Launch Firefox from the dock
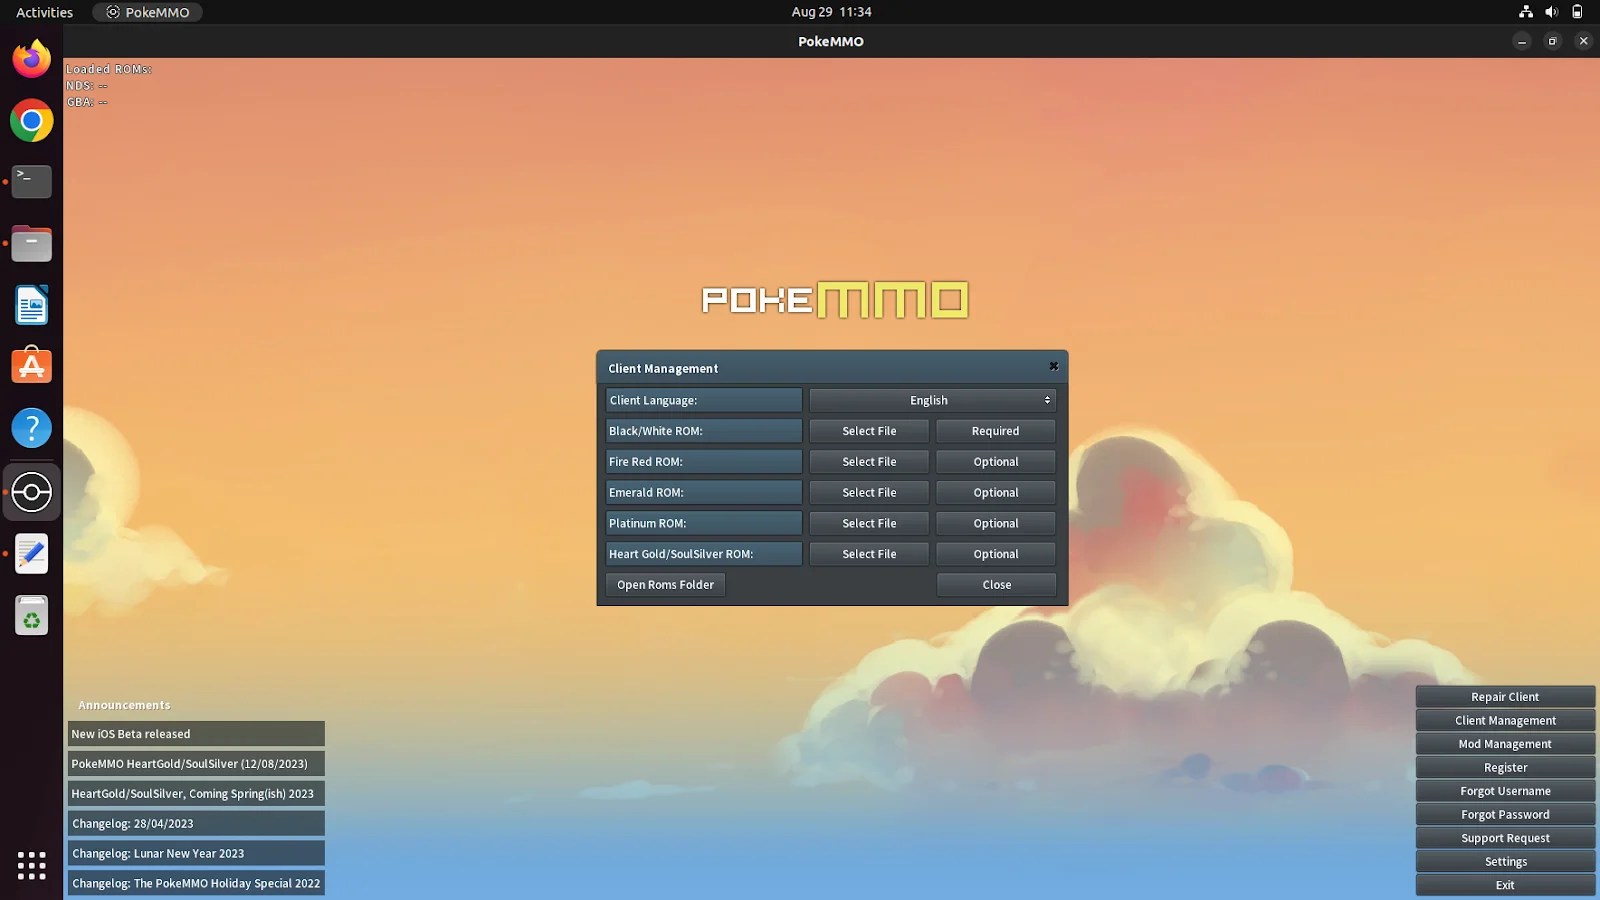Image resolution: width=1600 pixels, height=900 pixels. coord(31,59)
